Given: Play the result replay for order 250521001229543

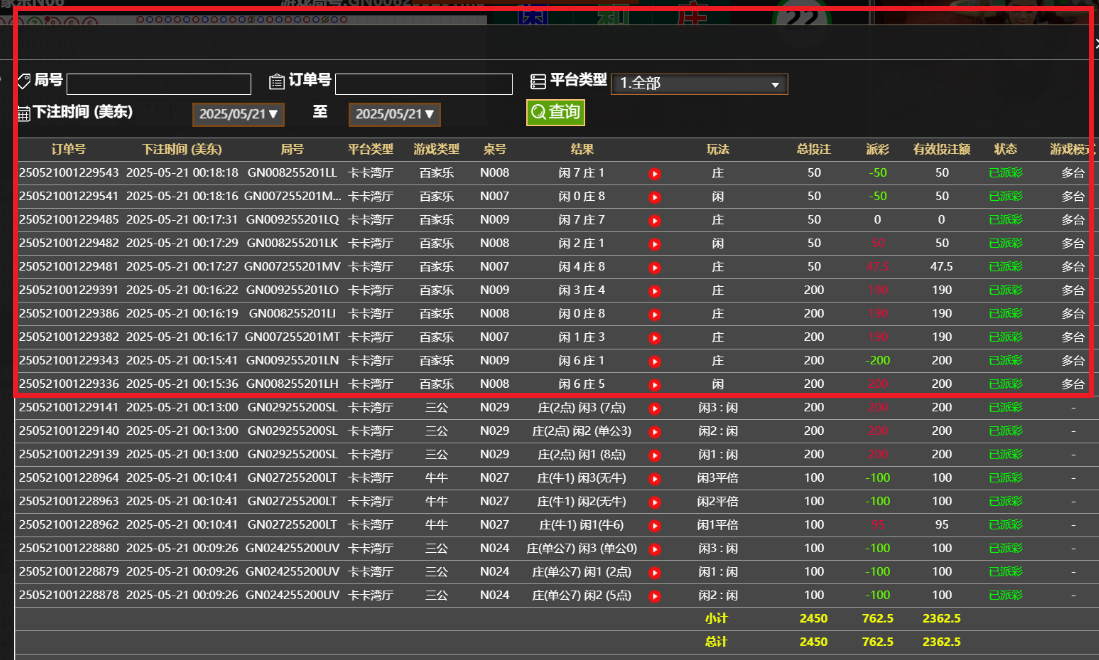Looking at the screenshot, I should click(x=655, y=172).
